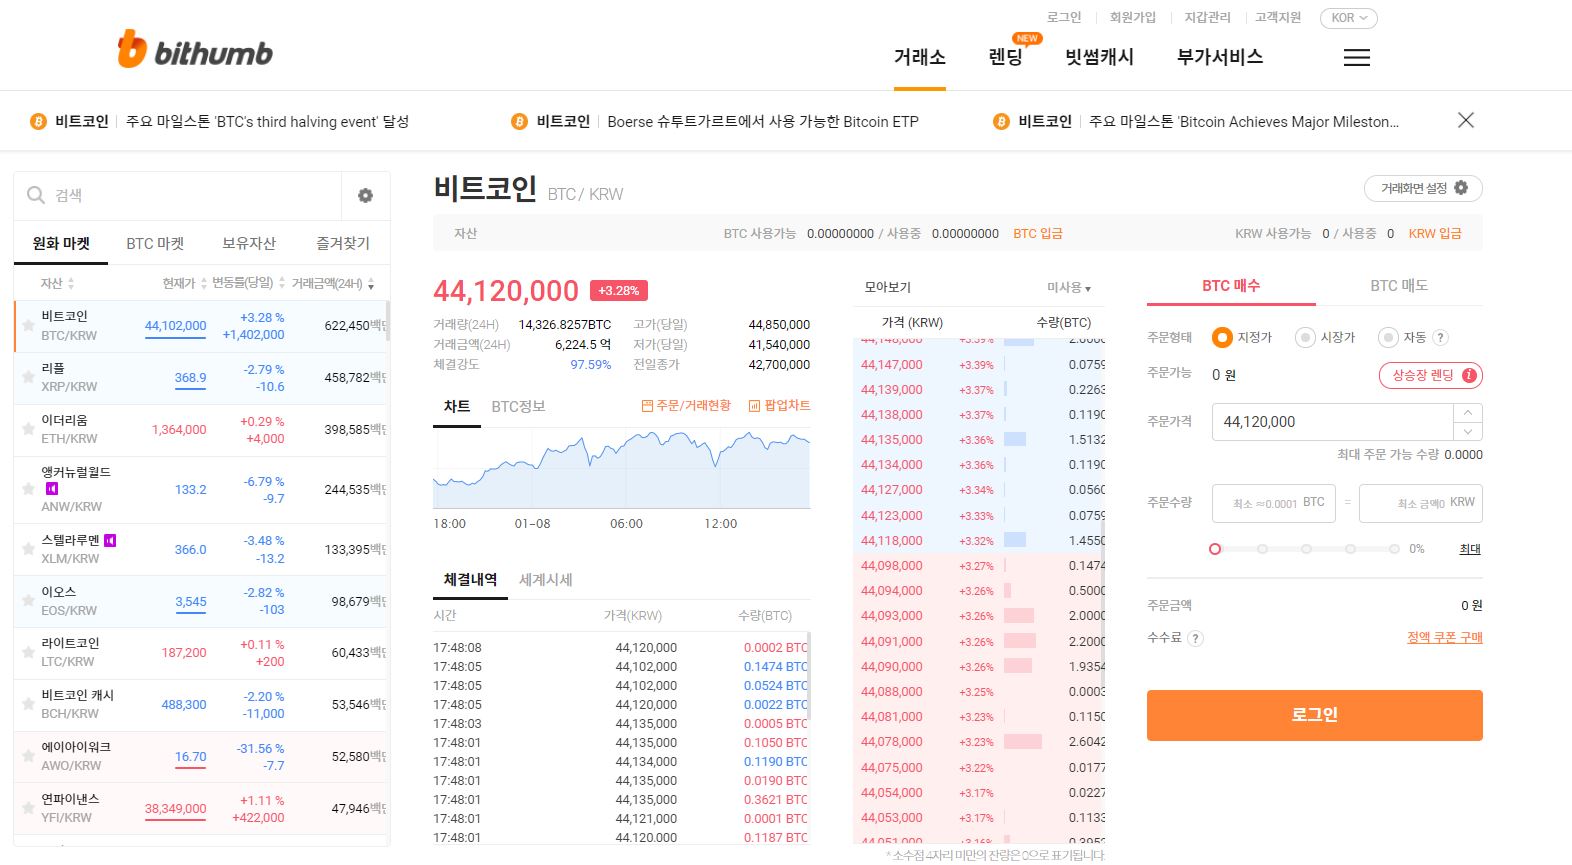Favorite star for 이오스 EOS/KRW

point(28,601)
